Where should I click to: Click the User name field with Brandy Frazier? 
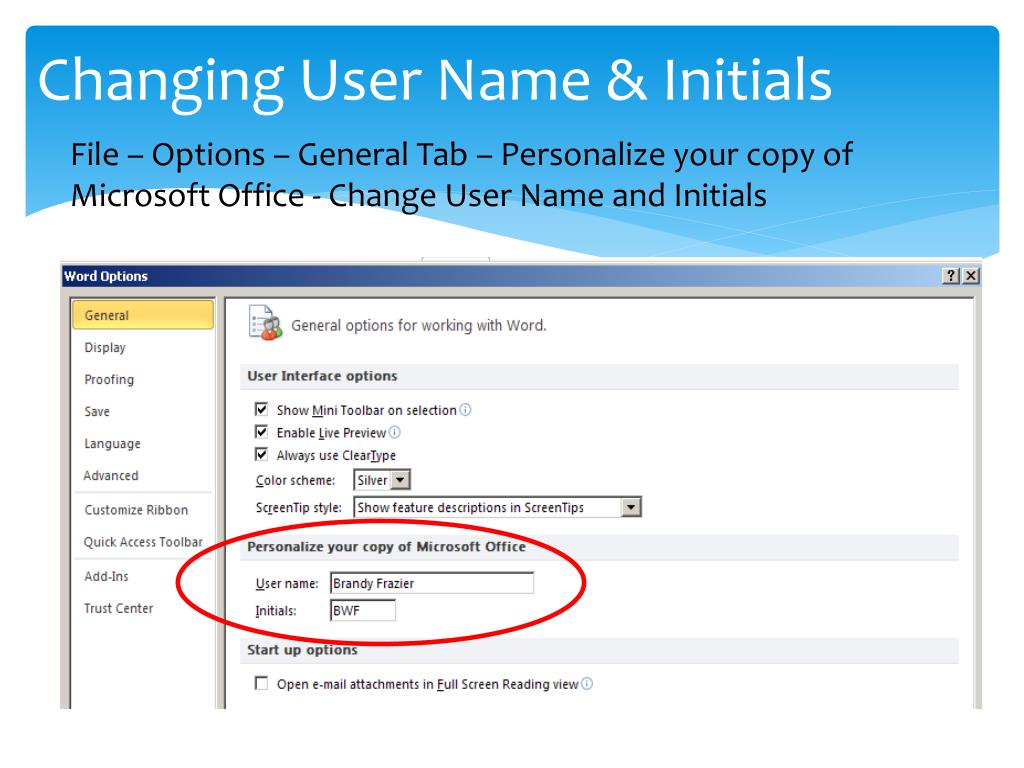[432, 583]
